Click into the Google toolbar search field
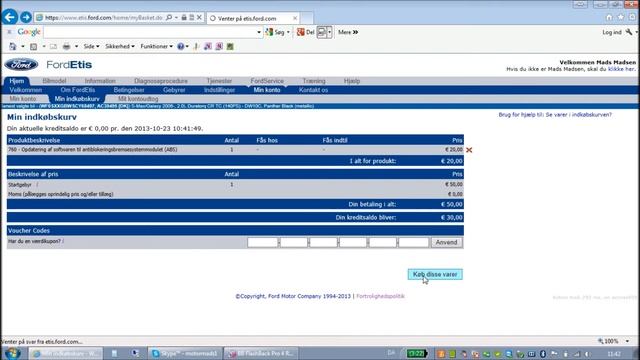The height and width of the screenshot is (360, 640). click(149, 32)
